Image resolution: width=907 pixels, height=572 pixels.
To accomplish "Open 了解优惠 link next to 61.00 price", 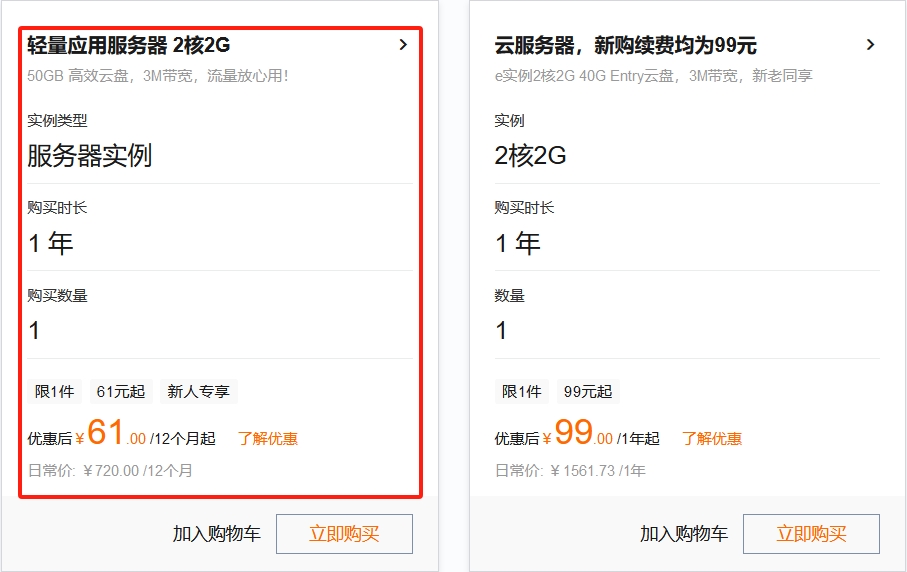I will click(x=268, y=439).
